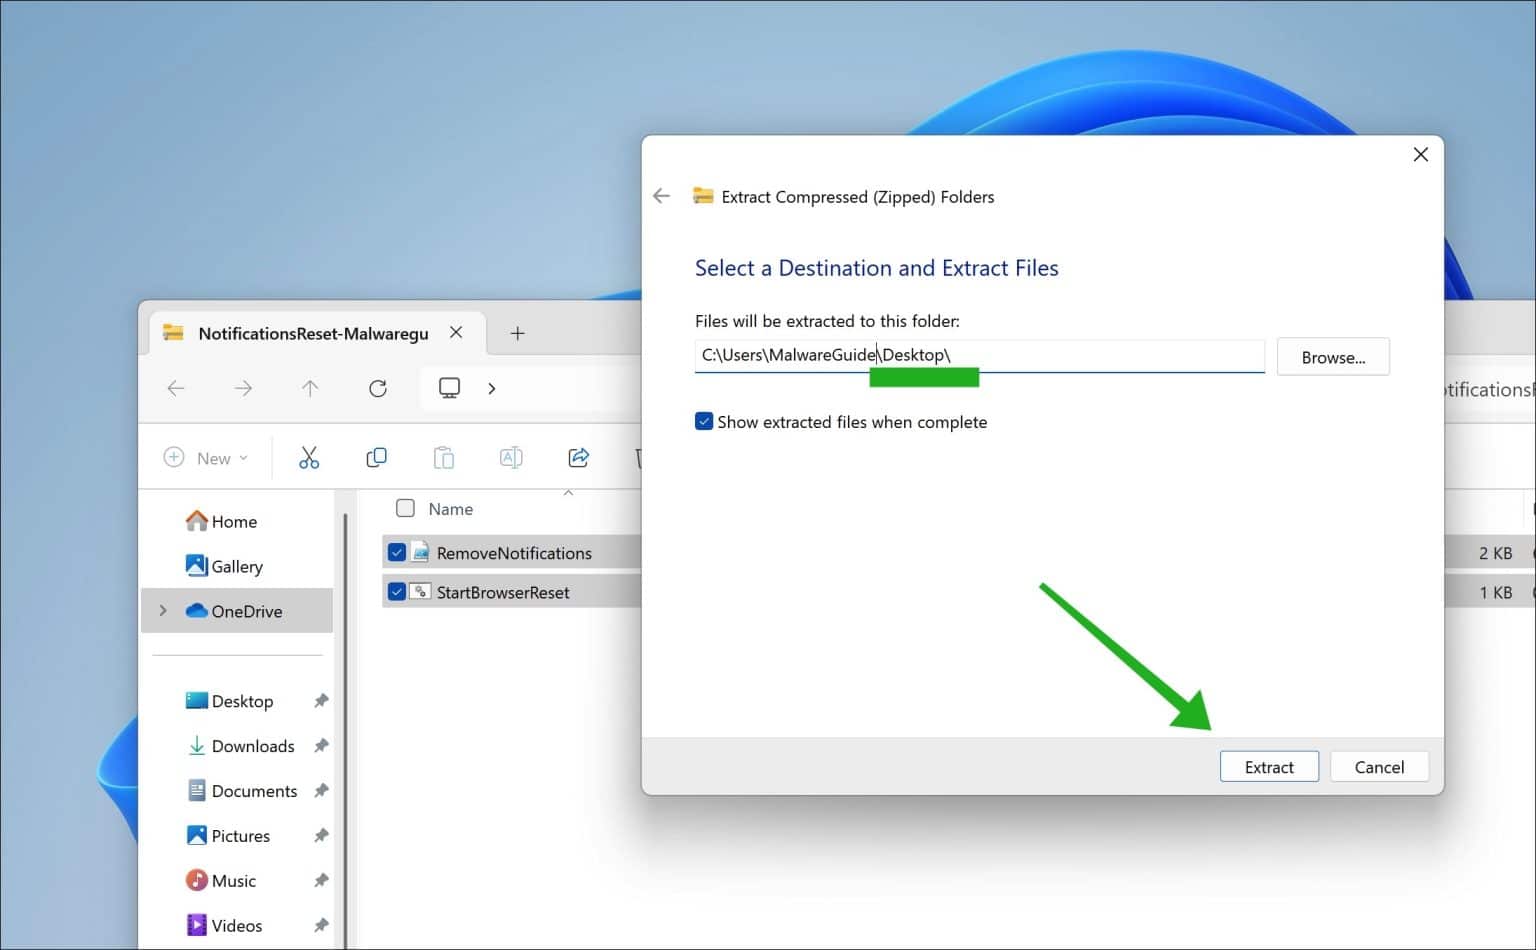Select the Copy icon in the toolbar
Image resolution: width=1536 pixels, height=950 pixels.
pyautogui.click(x=376, y=457)
